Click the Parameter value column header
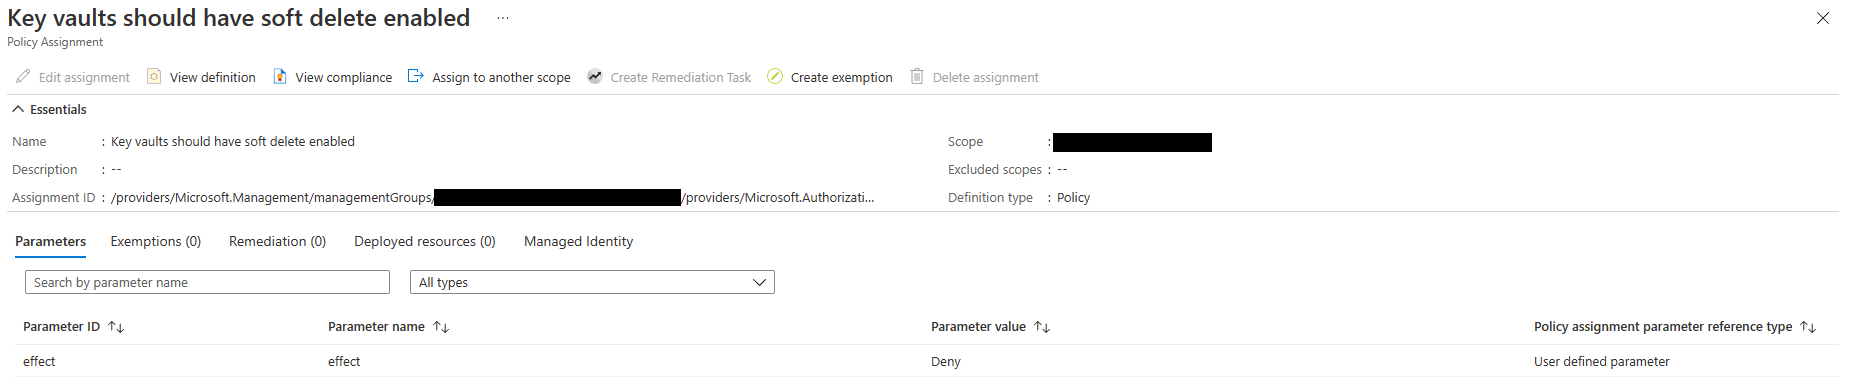This screenshot has height=387, width=1851. [978, 327]
